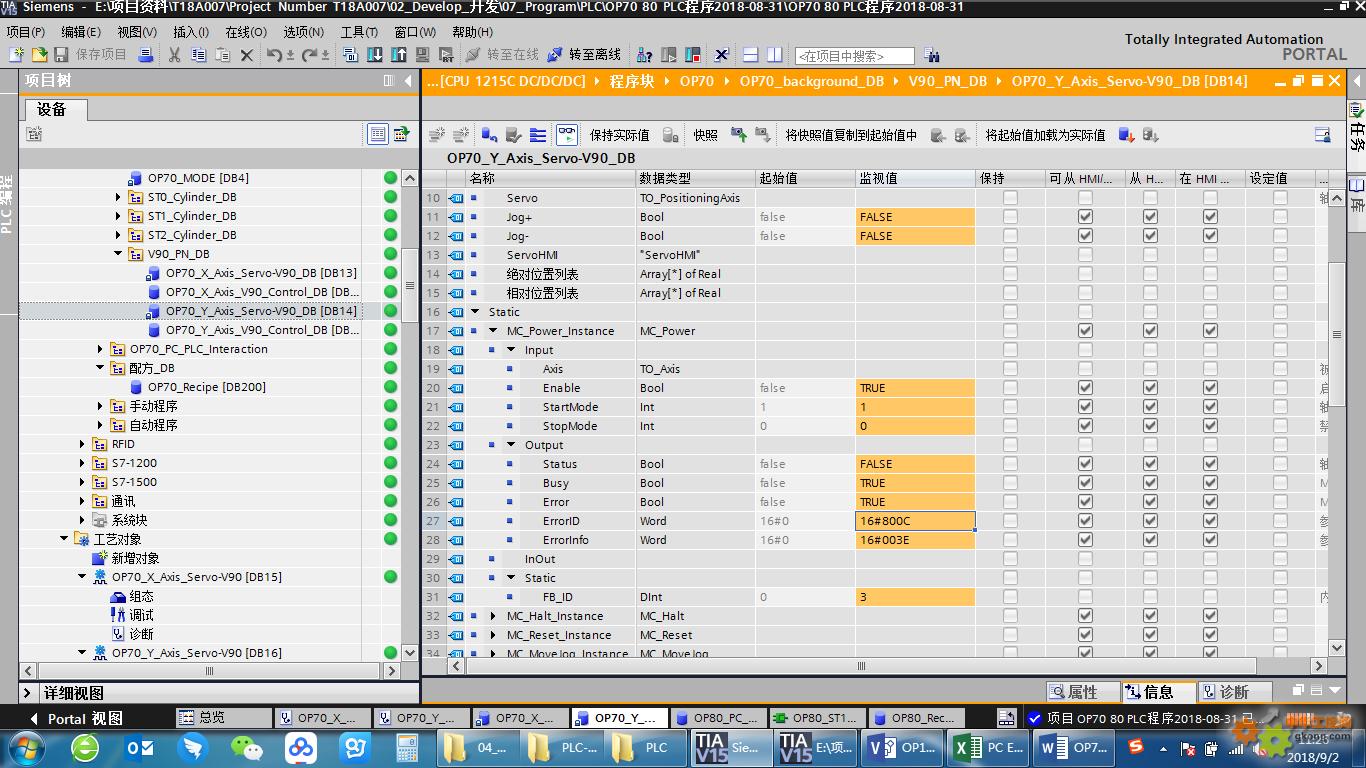Click the Cross-references icon in toolbar
The height and width of the screenshot is (768, 1366).
click(x=721, y=55)
